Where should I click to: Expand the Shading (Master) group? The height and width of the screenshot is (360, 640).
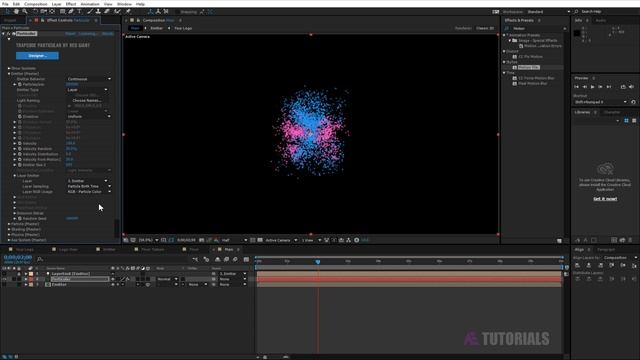(x=9, y=229)
